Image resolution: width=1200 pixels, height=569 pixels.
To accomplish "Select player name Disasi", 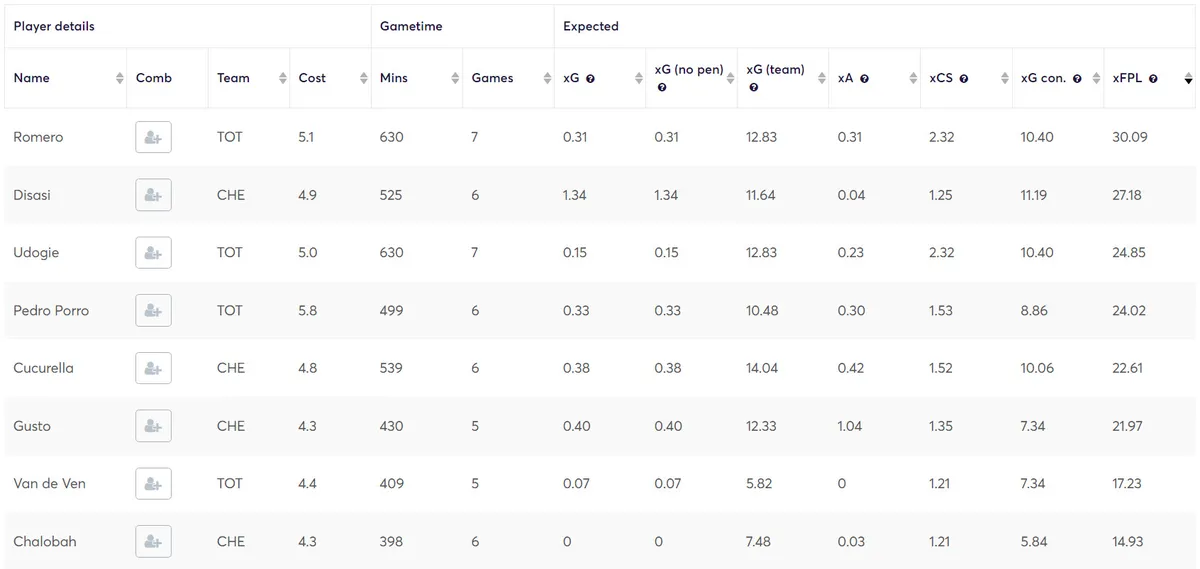I will point(32,195).
